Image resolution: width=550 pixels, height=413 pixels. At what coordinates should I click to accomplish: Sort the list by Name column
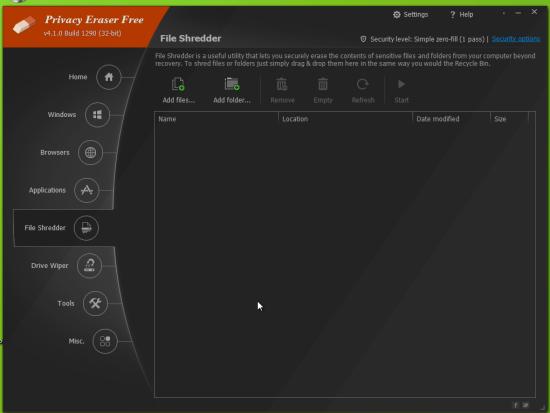pos(216,119)
